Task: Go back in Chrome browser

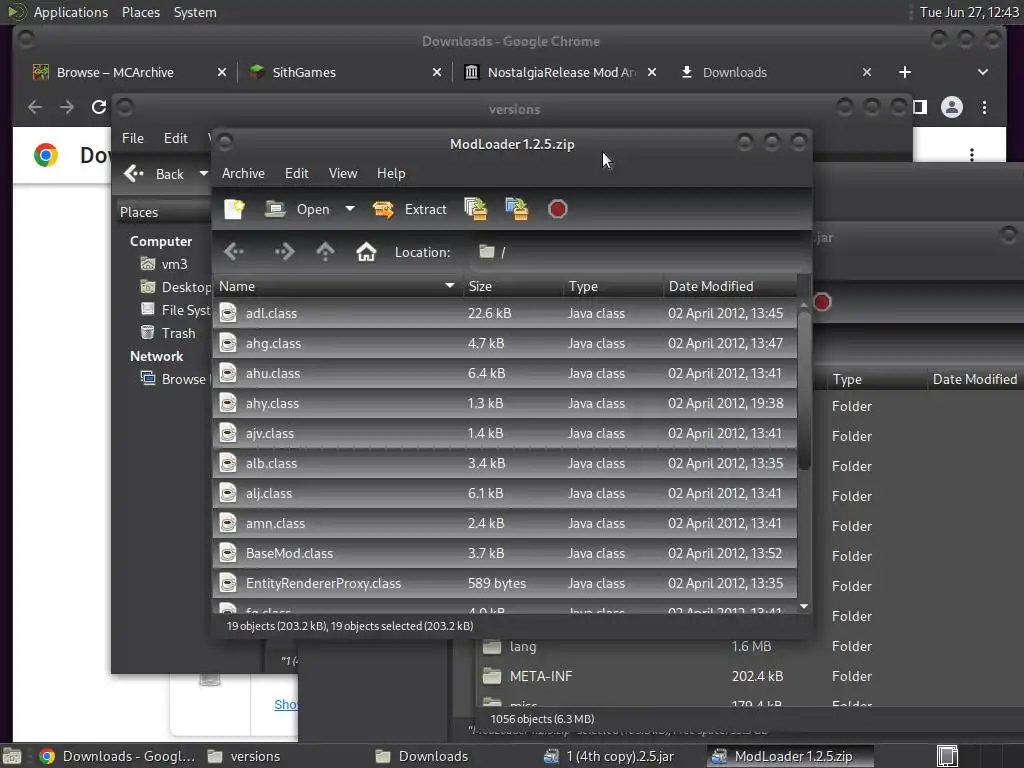Action: pos(35,107)
